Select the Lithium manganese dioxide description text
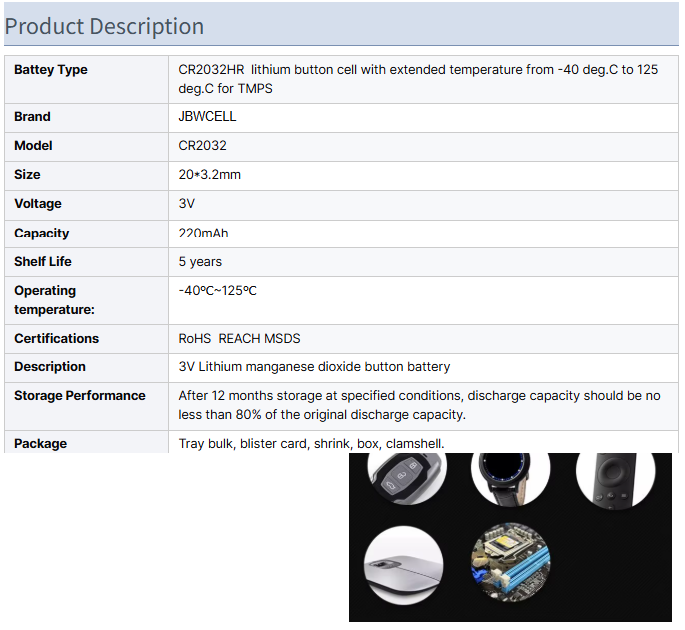Image resolution: width=685 pixels, height=630 pixels. tap(314, 367)
